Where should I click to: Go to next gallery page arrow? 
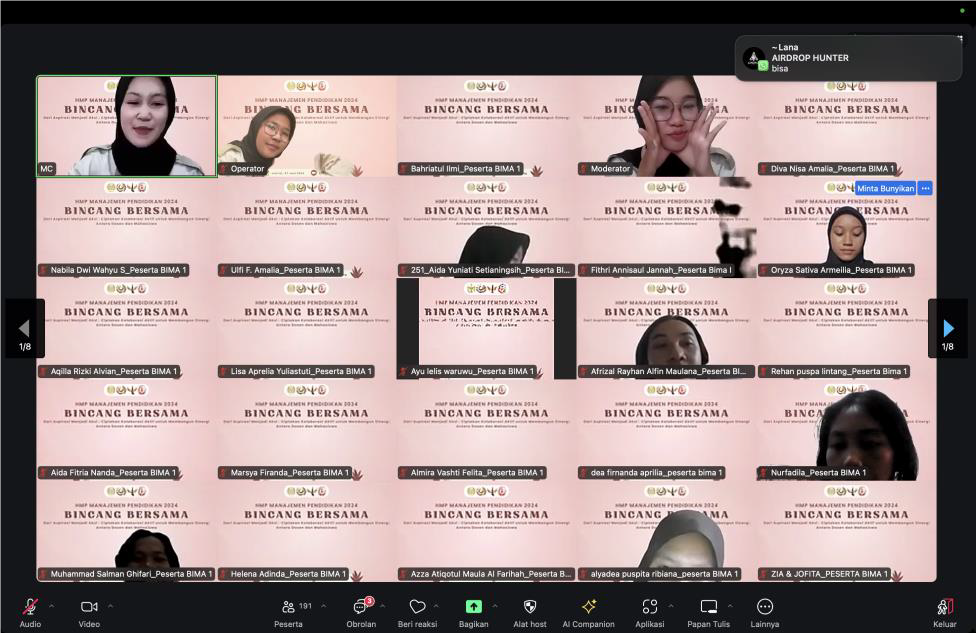(x=948, y=328)
